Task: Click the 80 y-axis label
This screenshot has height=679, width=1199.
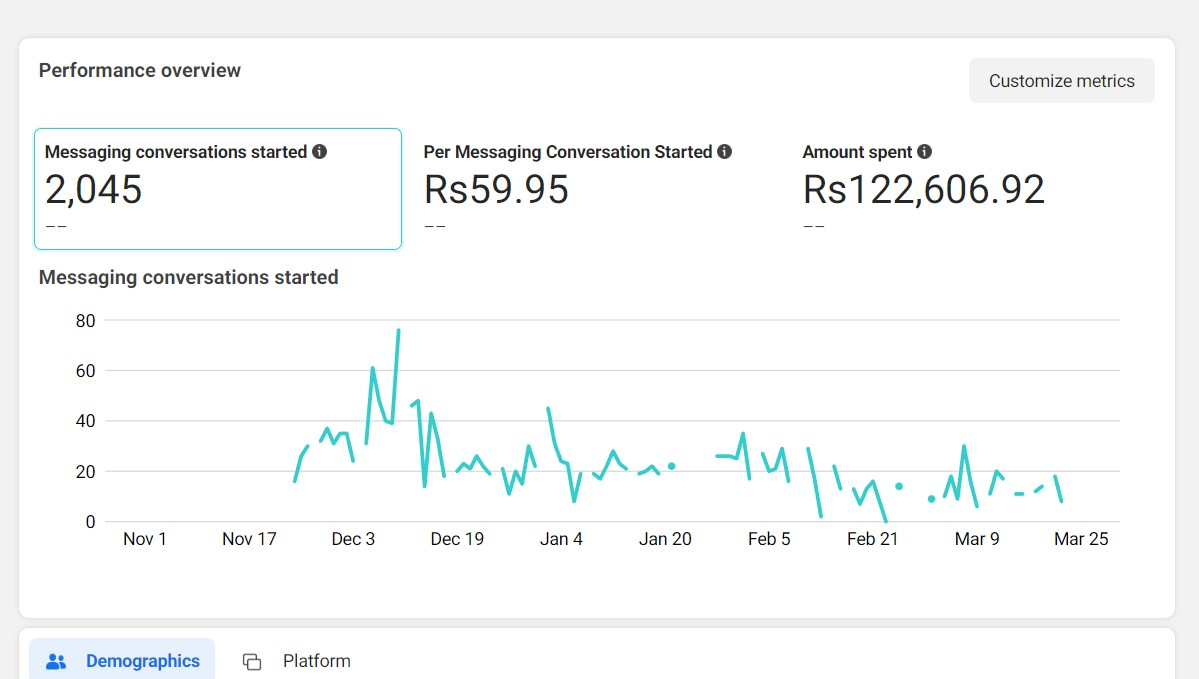Action: click(86, 321)
